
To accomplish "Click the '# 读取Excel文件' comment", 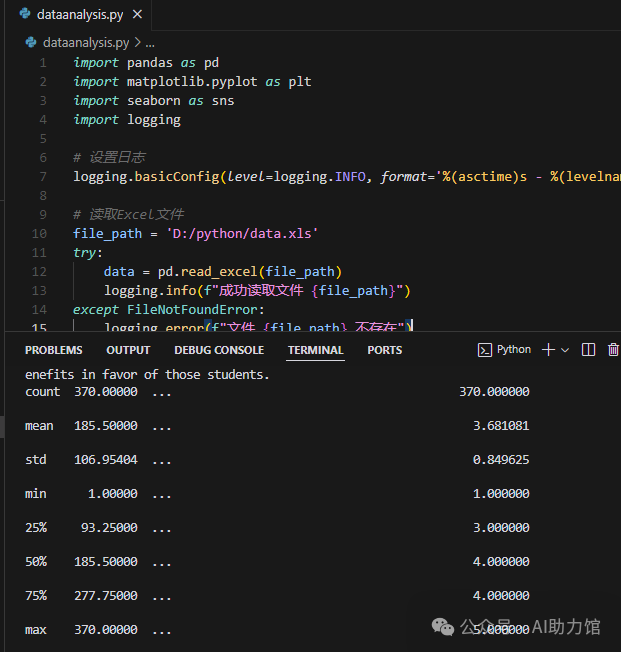I will click(129, 215).
